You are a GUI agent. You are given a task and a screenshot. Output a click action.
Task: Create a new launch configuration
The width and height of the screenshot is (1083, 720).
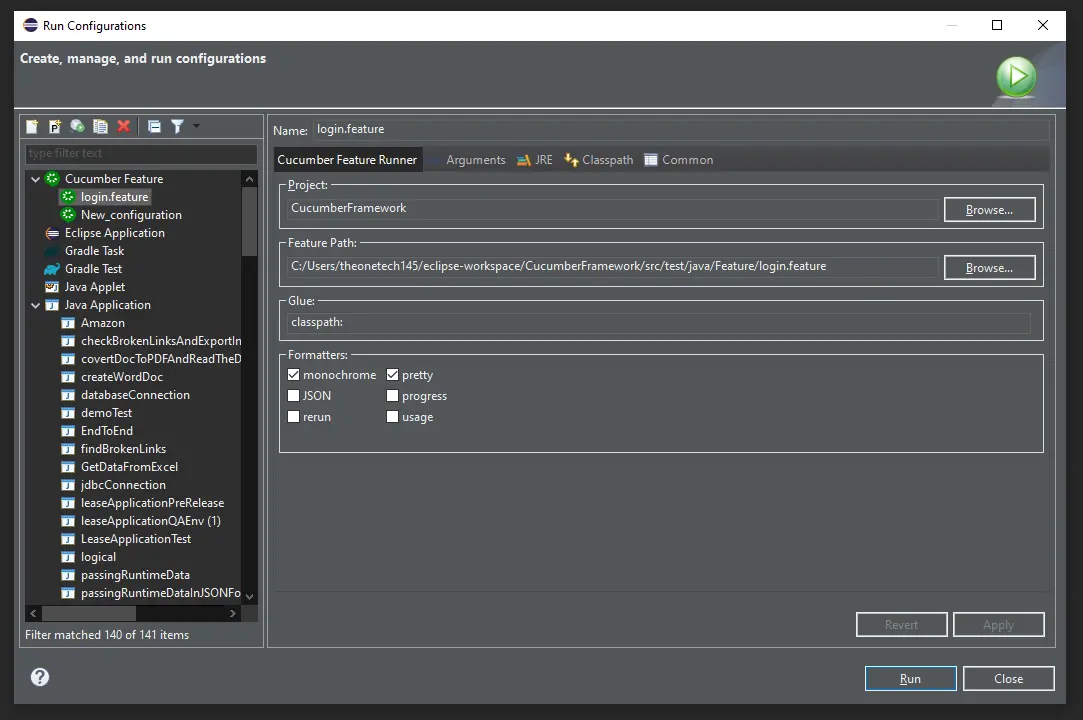32,126
